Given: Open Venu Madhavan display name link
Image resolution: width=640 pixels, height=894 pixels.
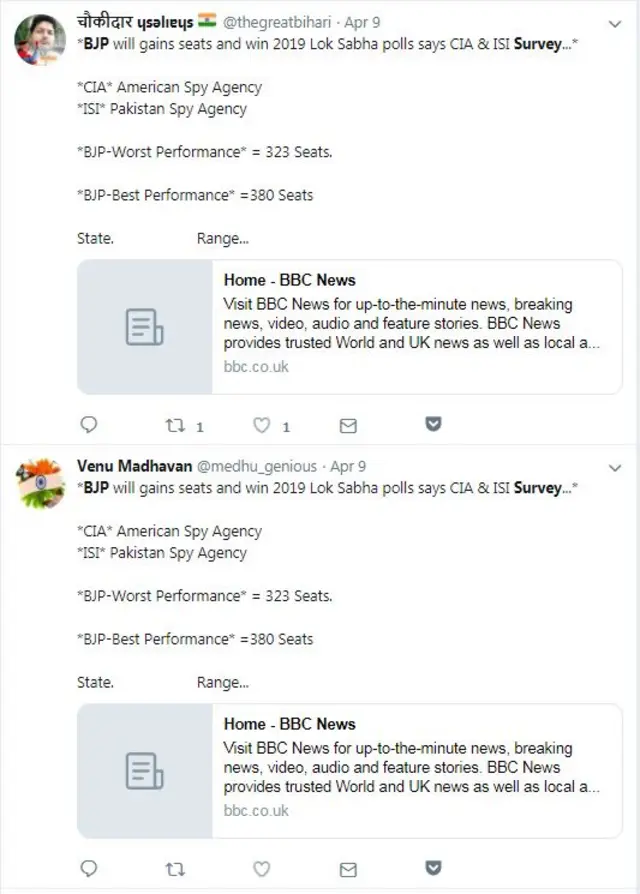Looking at the screenshot, I should [x=134, y=466].
